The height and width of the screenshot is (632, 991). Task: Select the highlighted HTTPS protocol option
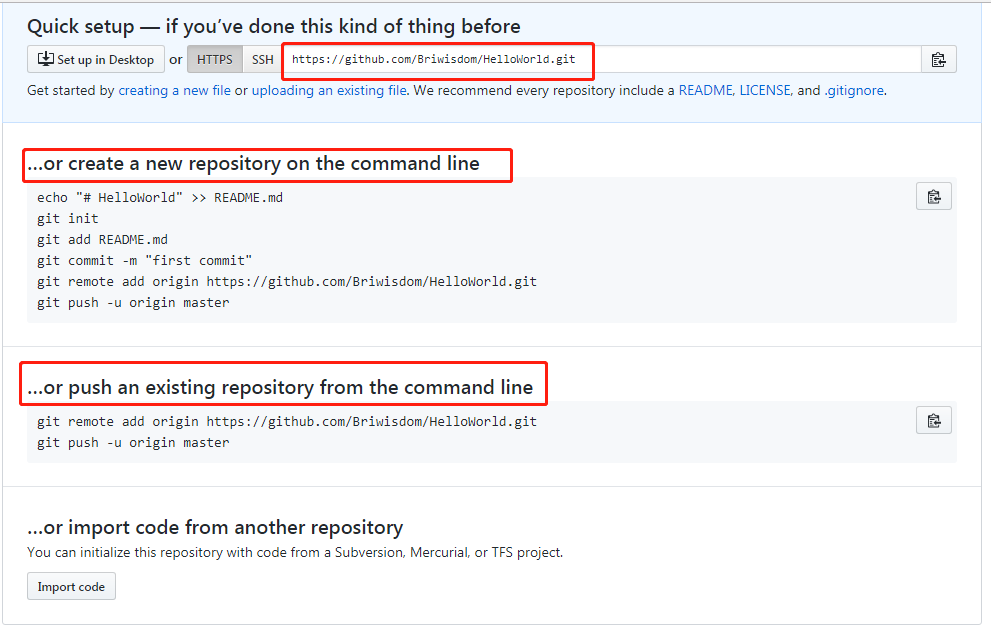(x=214, y=59)
